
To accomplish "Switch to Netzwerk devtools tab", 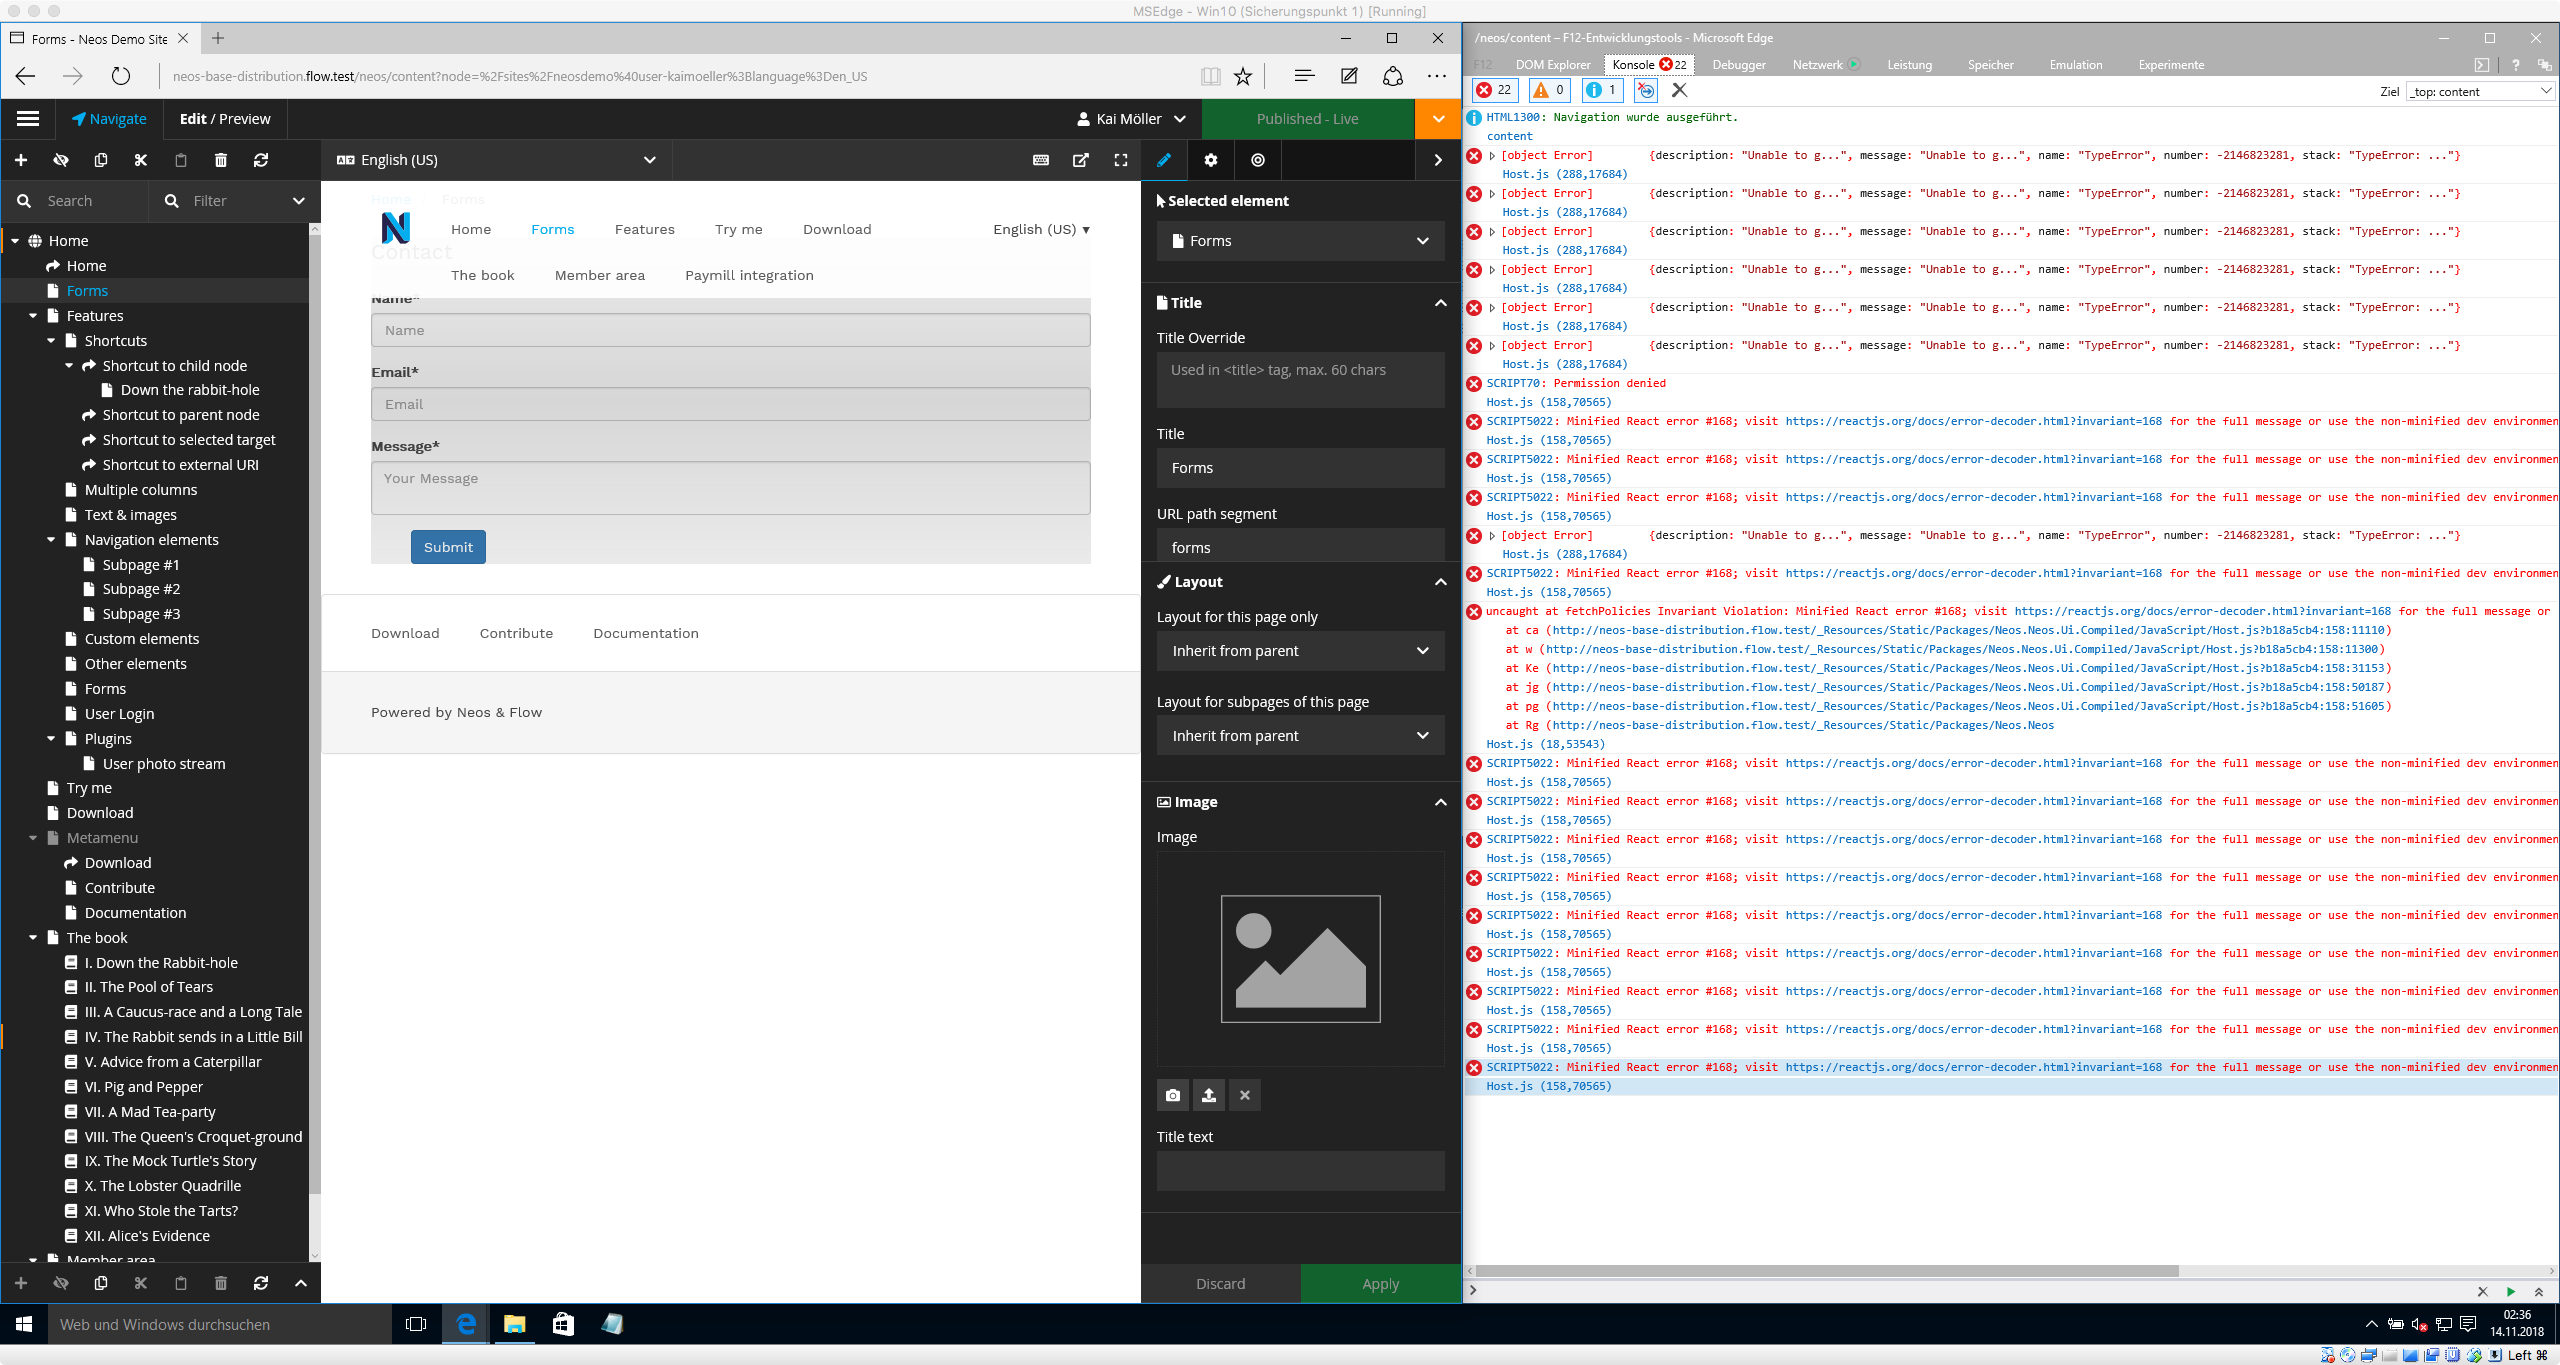I will click(x=1817, y=65).
